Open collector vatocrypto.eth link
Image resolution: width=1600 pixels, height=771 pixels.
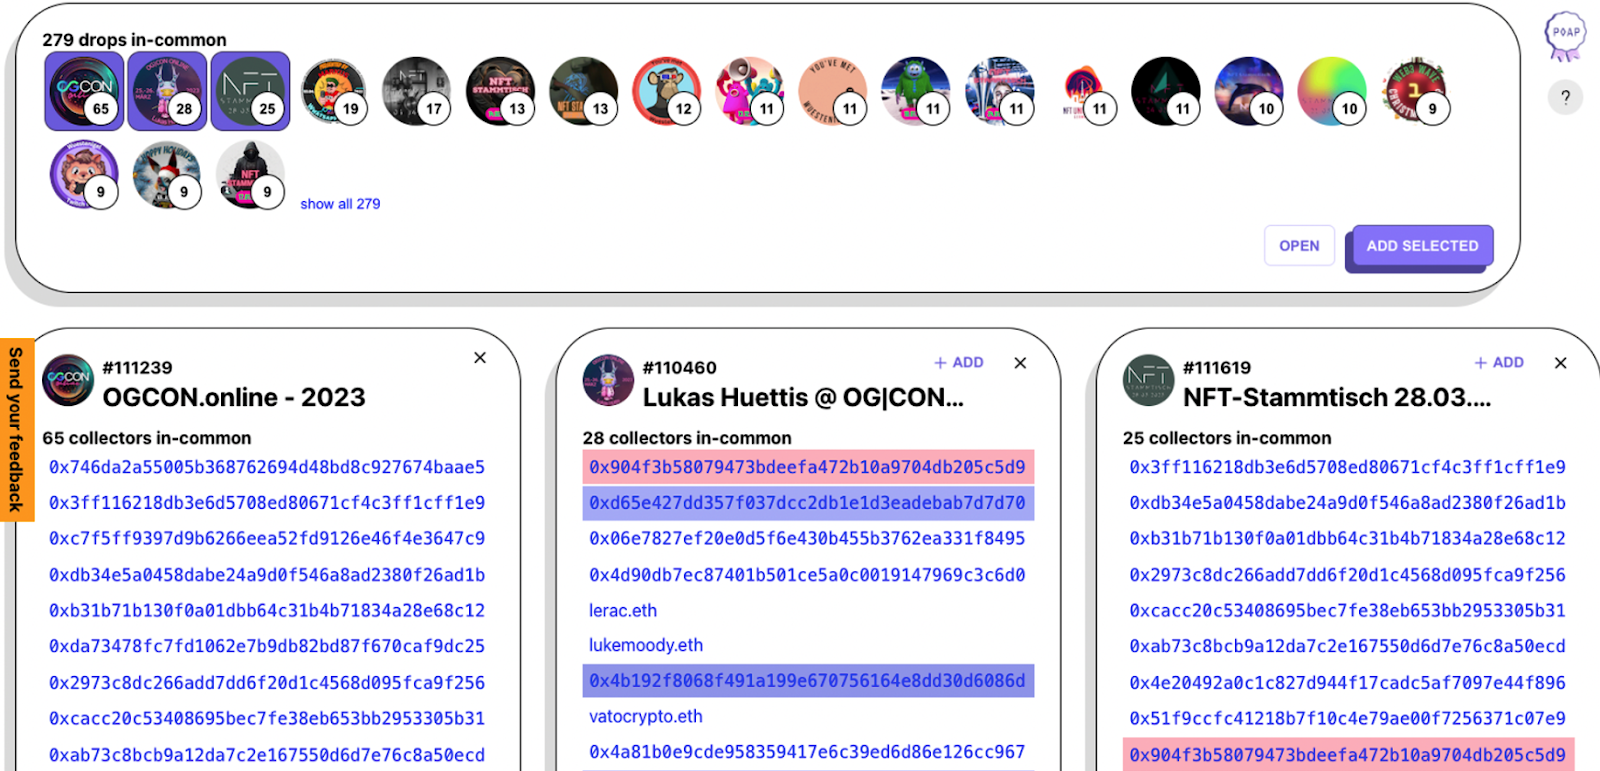tap(646, 717)
